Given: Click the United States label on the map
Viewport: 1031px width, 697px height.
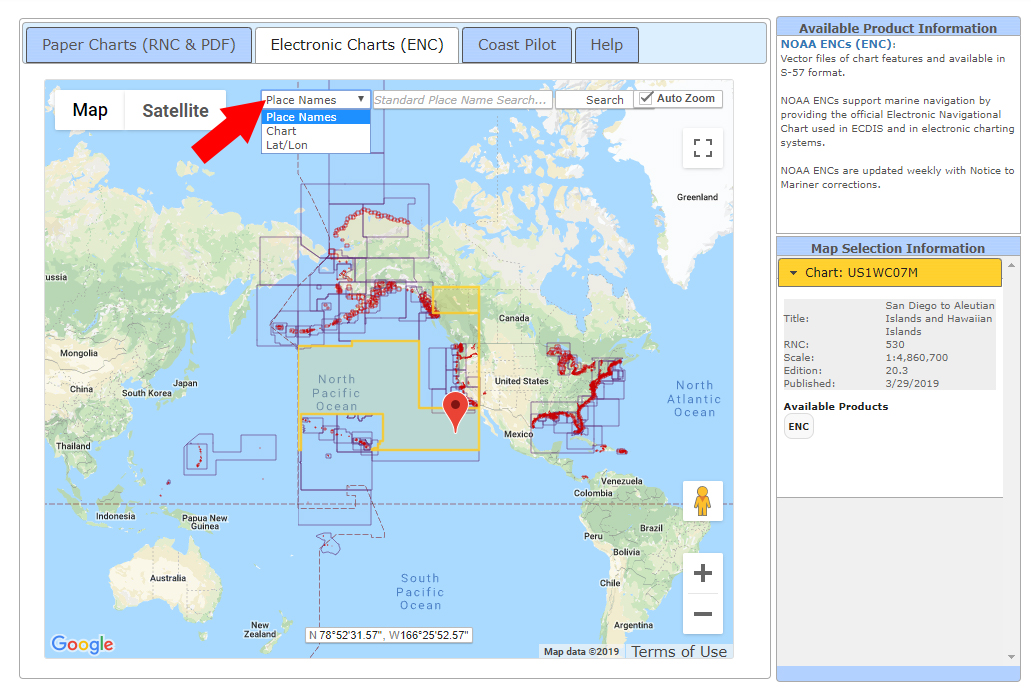Looking at the screenshot, I should (521, 381).
